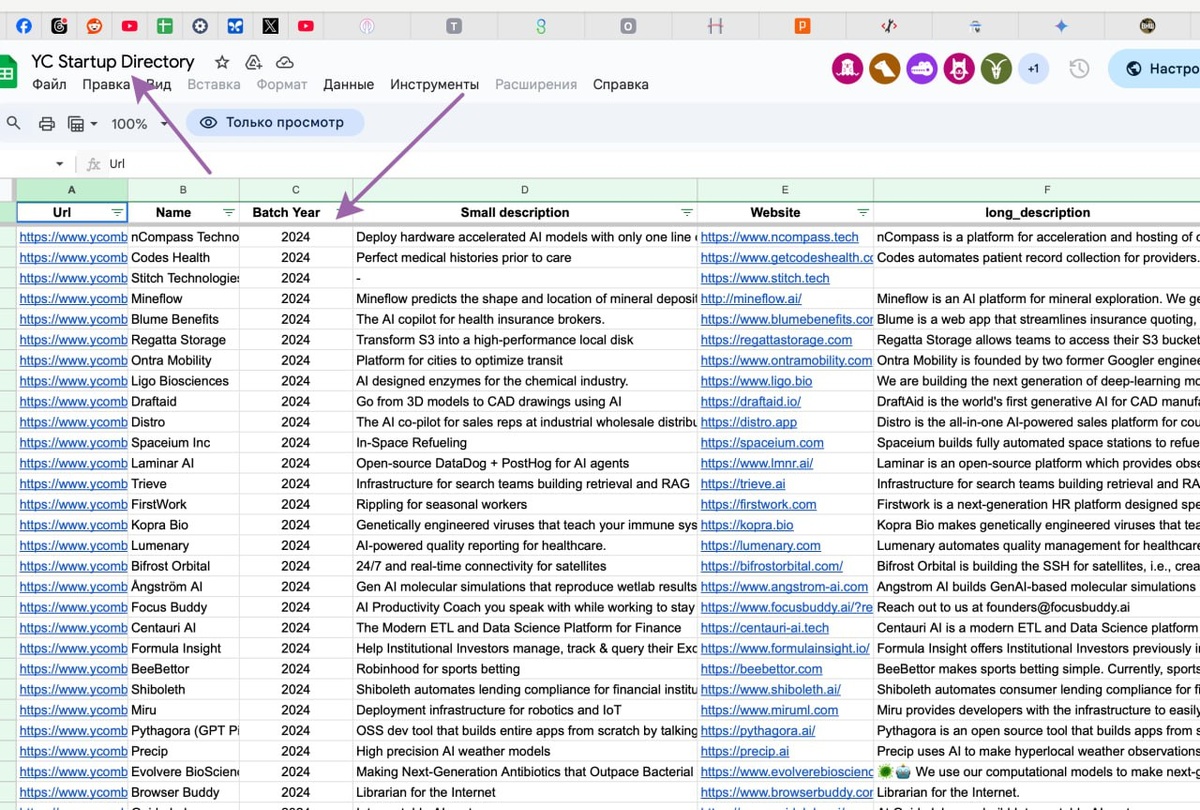Open the filter views dropdown
This screenshot has width=1200, height=810.
coord(82,124)
